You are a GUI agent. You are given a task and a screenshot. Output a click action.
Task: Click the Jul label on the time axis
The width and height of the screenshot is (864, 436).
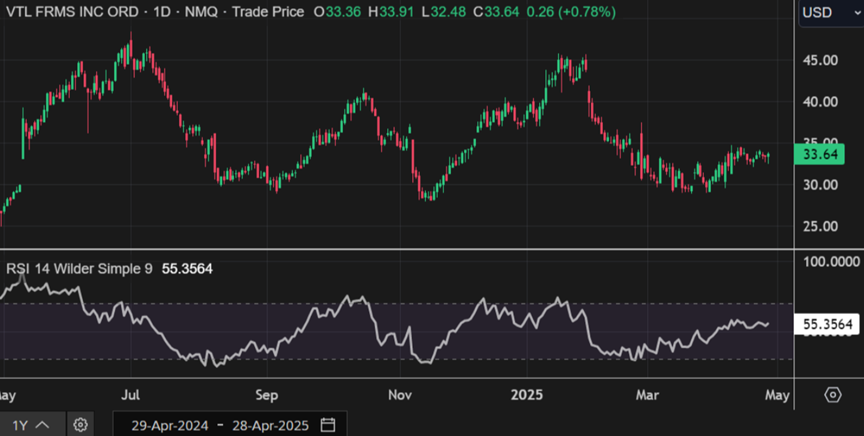pyautogui.click(x=131, y=395)
